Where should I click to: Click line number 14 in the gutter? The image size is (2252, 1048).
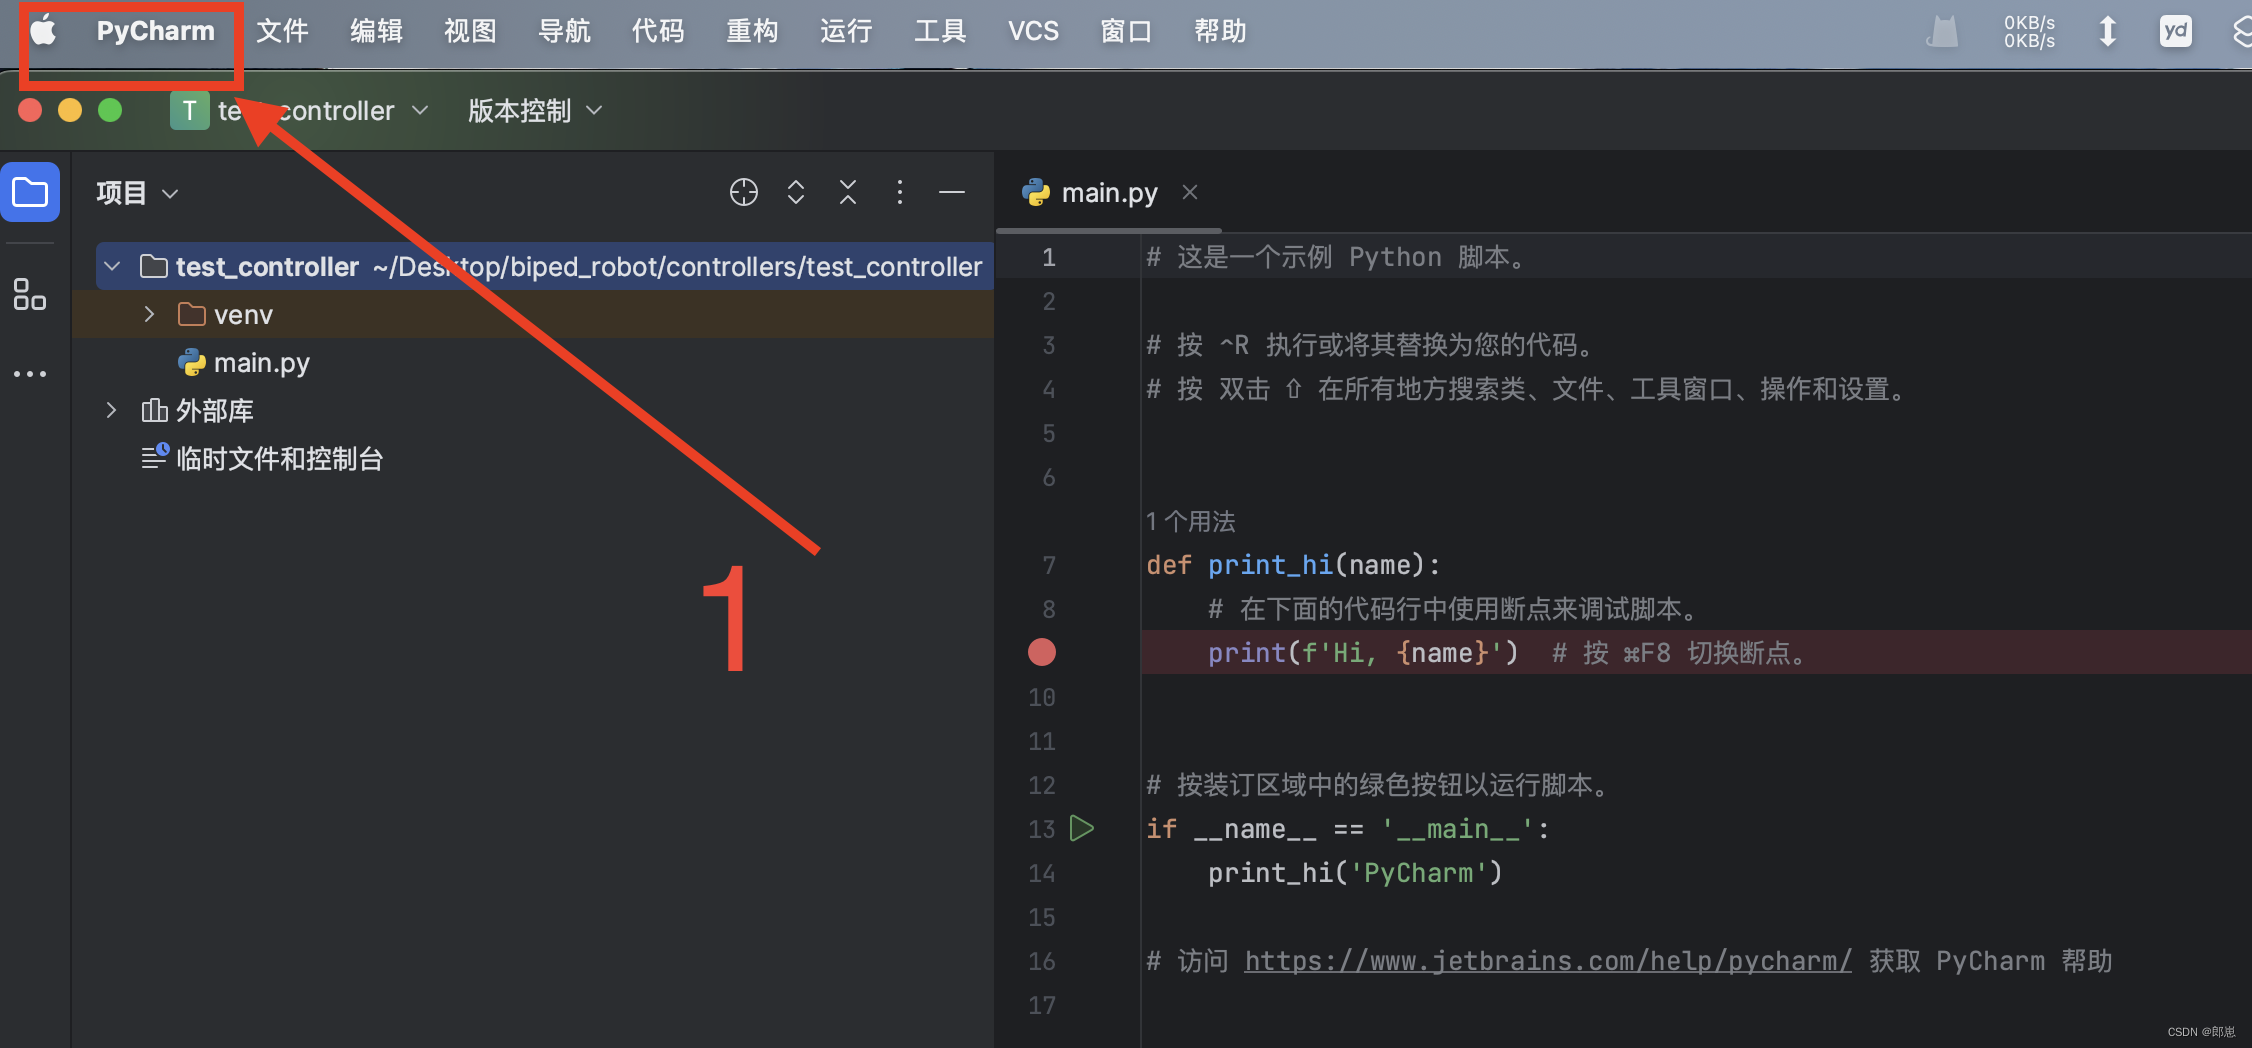point(1042,873)
